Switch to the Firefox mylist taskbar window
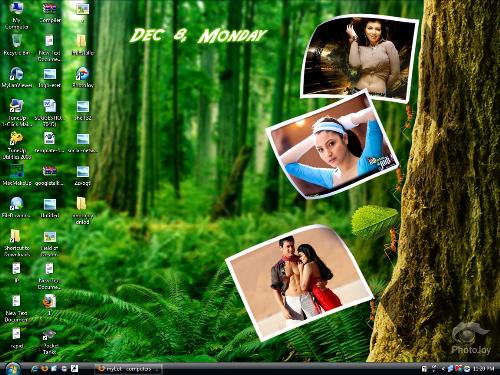The height and width of the screenshot is (375, 500). coord(128,369)
